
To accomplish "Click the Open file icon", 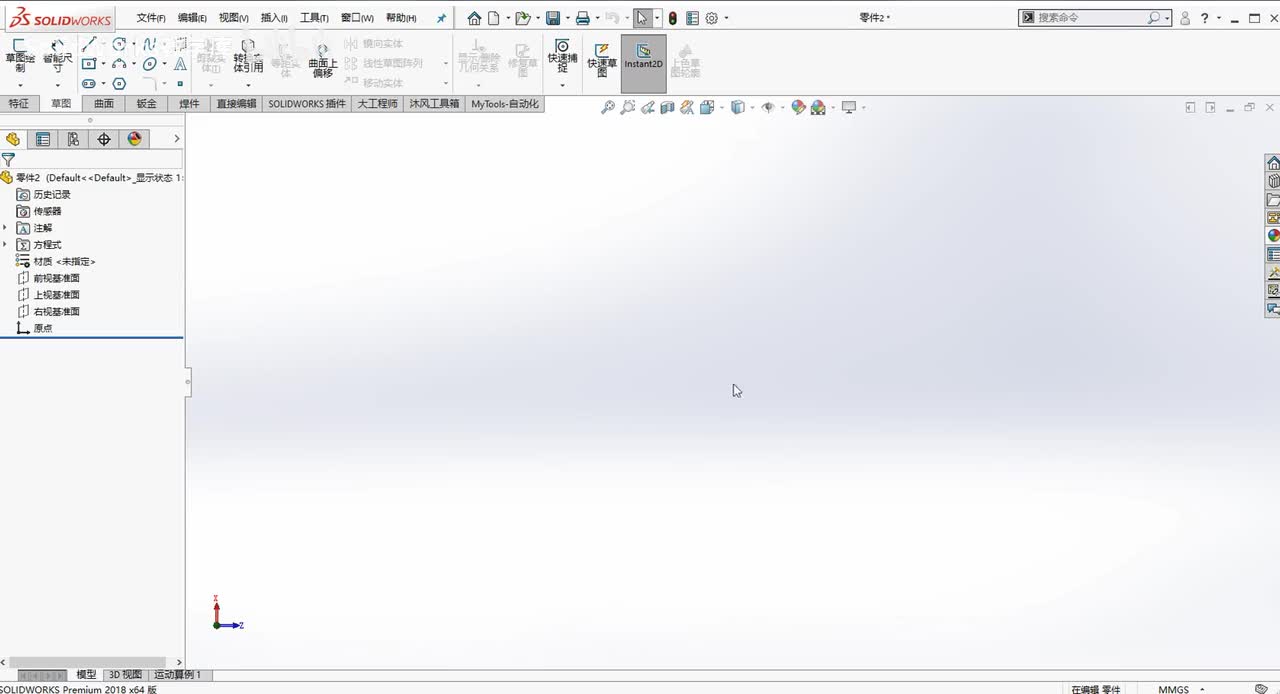I will point(522,18).
